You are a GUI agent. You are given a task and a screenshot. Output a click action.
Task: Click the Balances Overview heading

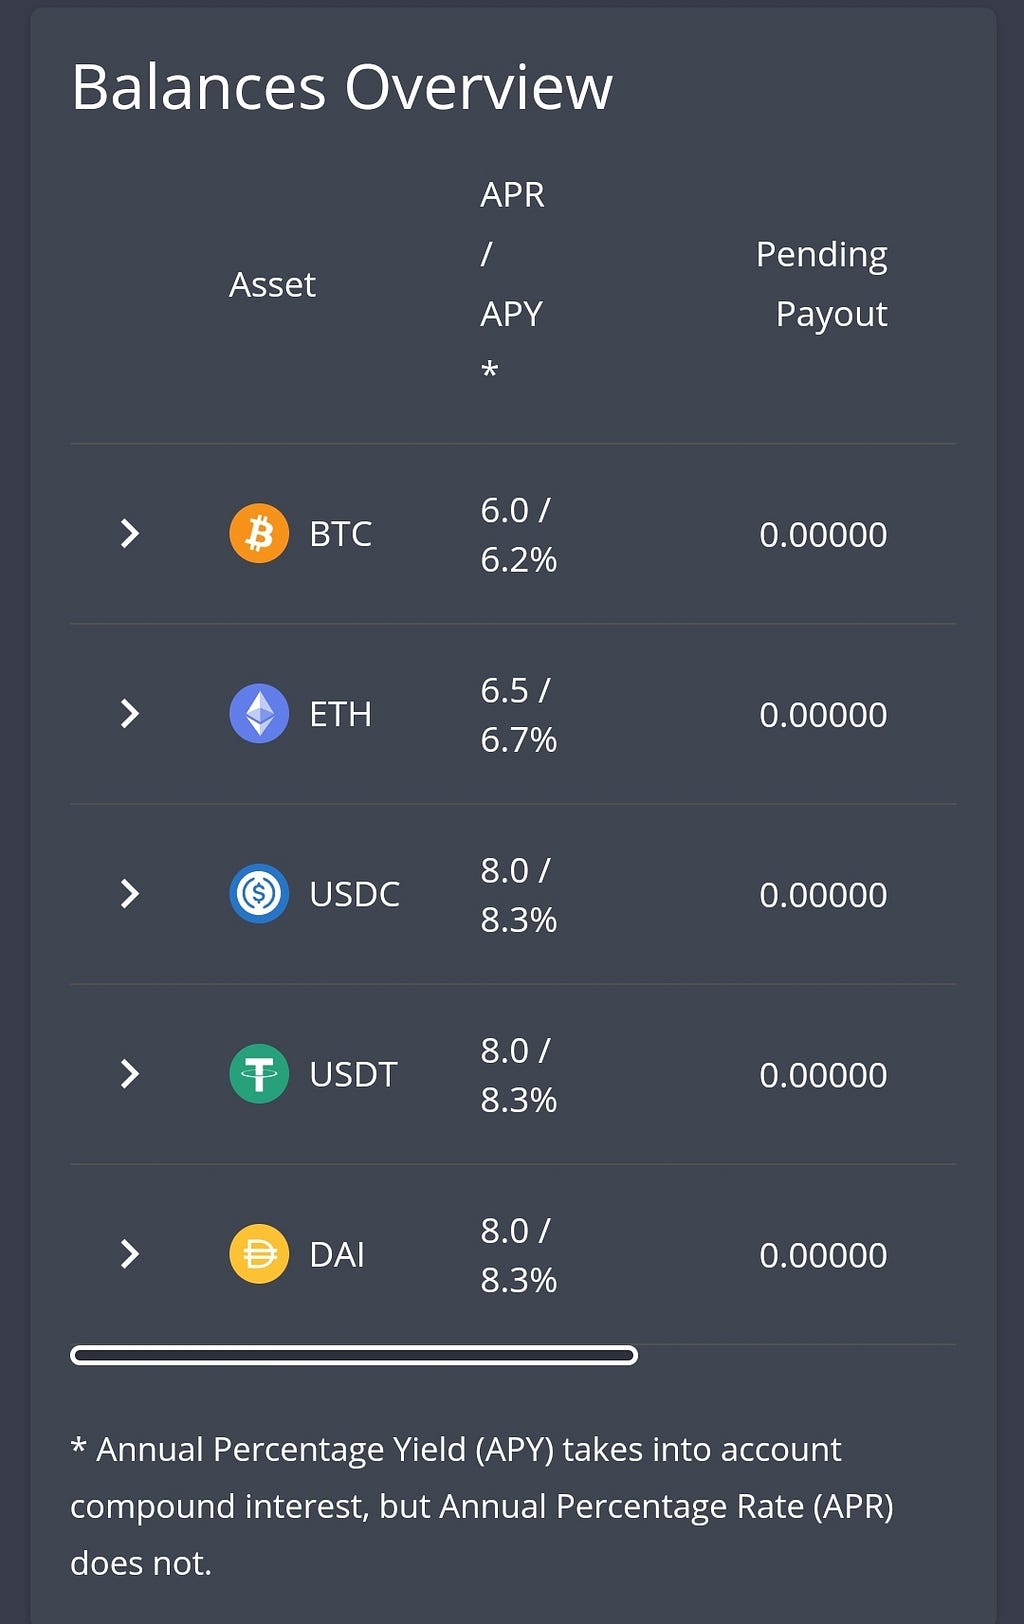(342, 87)
